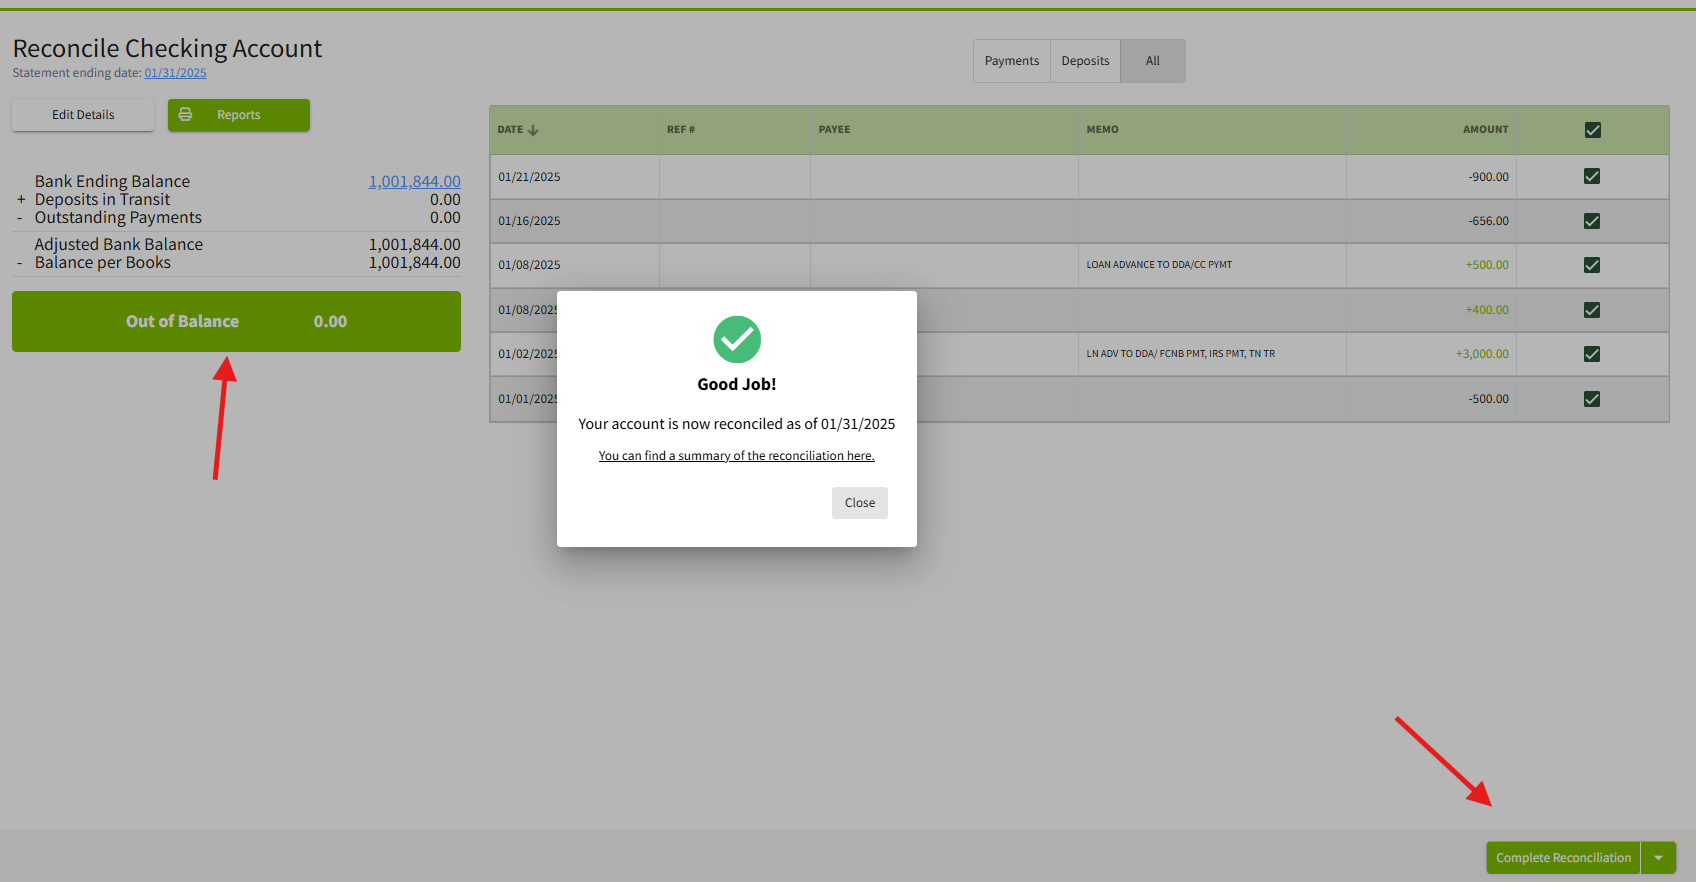The image size is (1696, 882).
Task: Open the statement ending date 01/31/2025 link
Action: [175, 73]
